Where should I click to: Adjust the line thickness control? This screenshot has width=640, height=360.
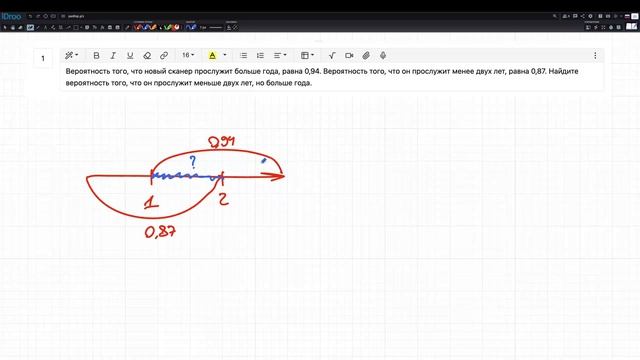[x=216, y=27]
